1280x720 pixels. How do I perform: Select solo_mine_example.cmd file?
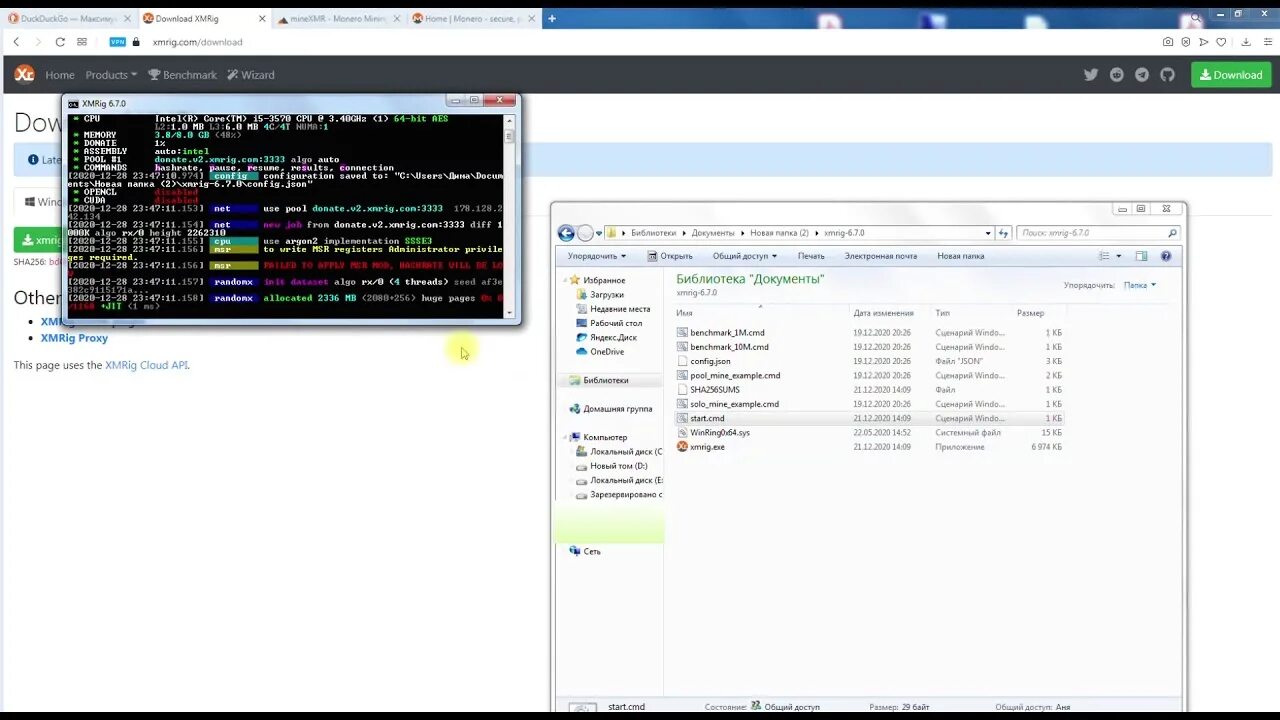(x=734, y=404)
